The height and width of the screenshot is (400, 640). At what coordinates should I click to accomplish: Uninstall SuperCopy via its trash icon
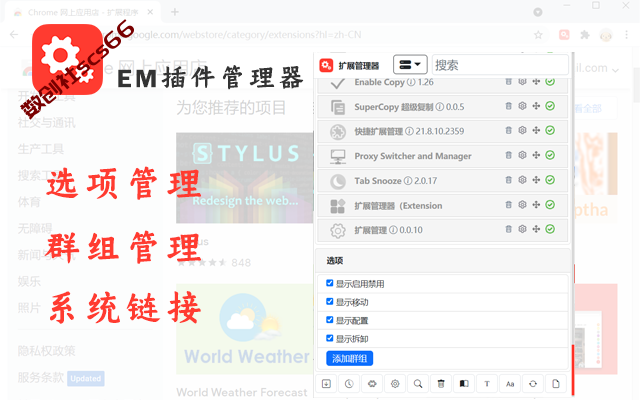point(509,106)
